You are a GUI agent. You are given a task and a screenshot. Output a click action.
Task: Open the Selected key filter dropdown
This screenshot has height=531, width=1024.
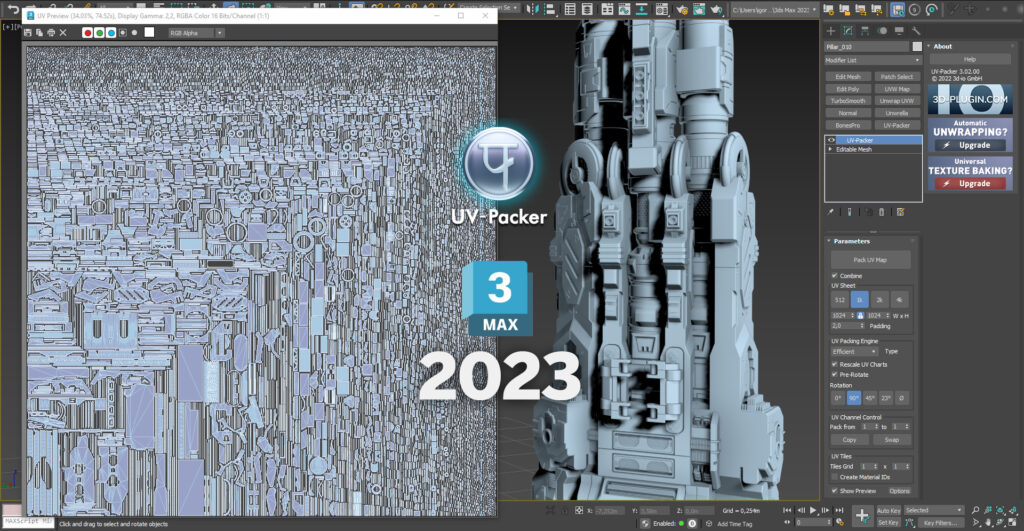pyautogui.click(x=934, y=510)
